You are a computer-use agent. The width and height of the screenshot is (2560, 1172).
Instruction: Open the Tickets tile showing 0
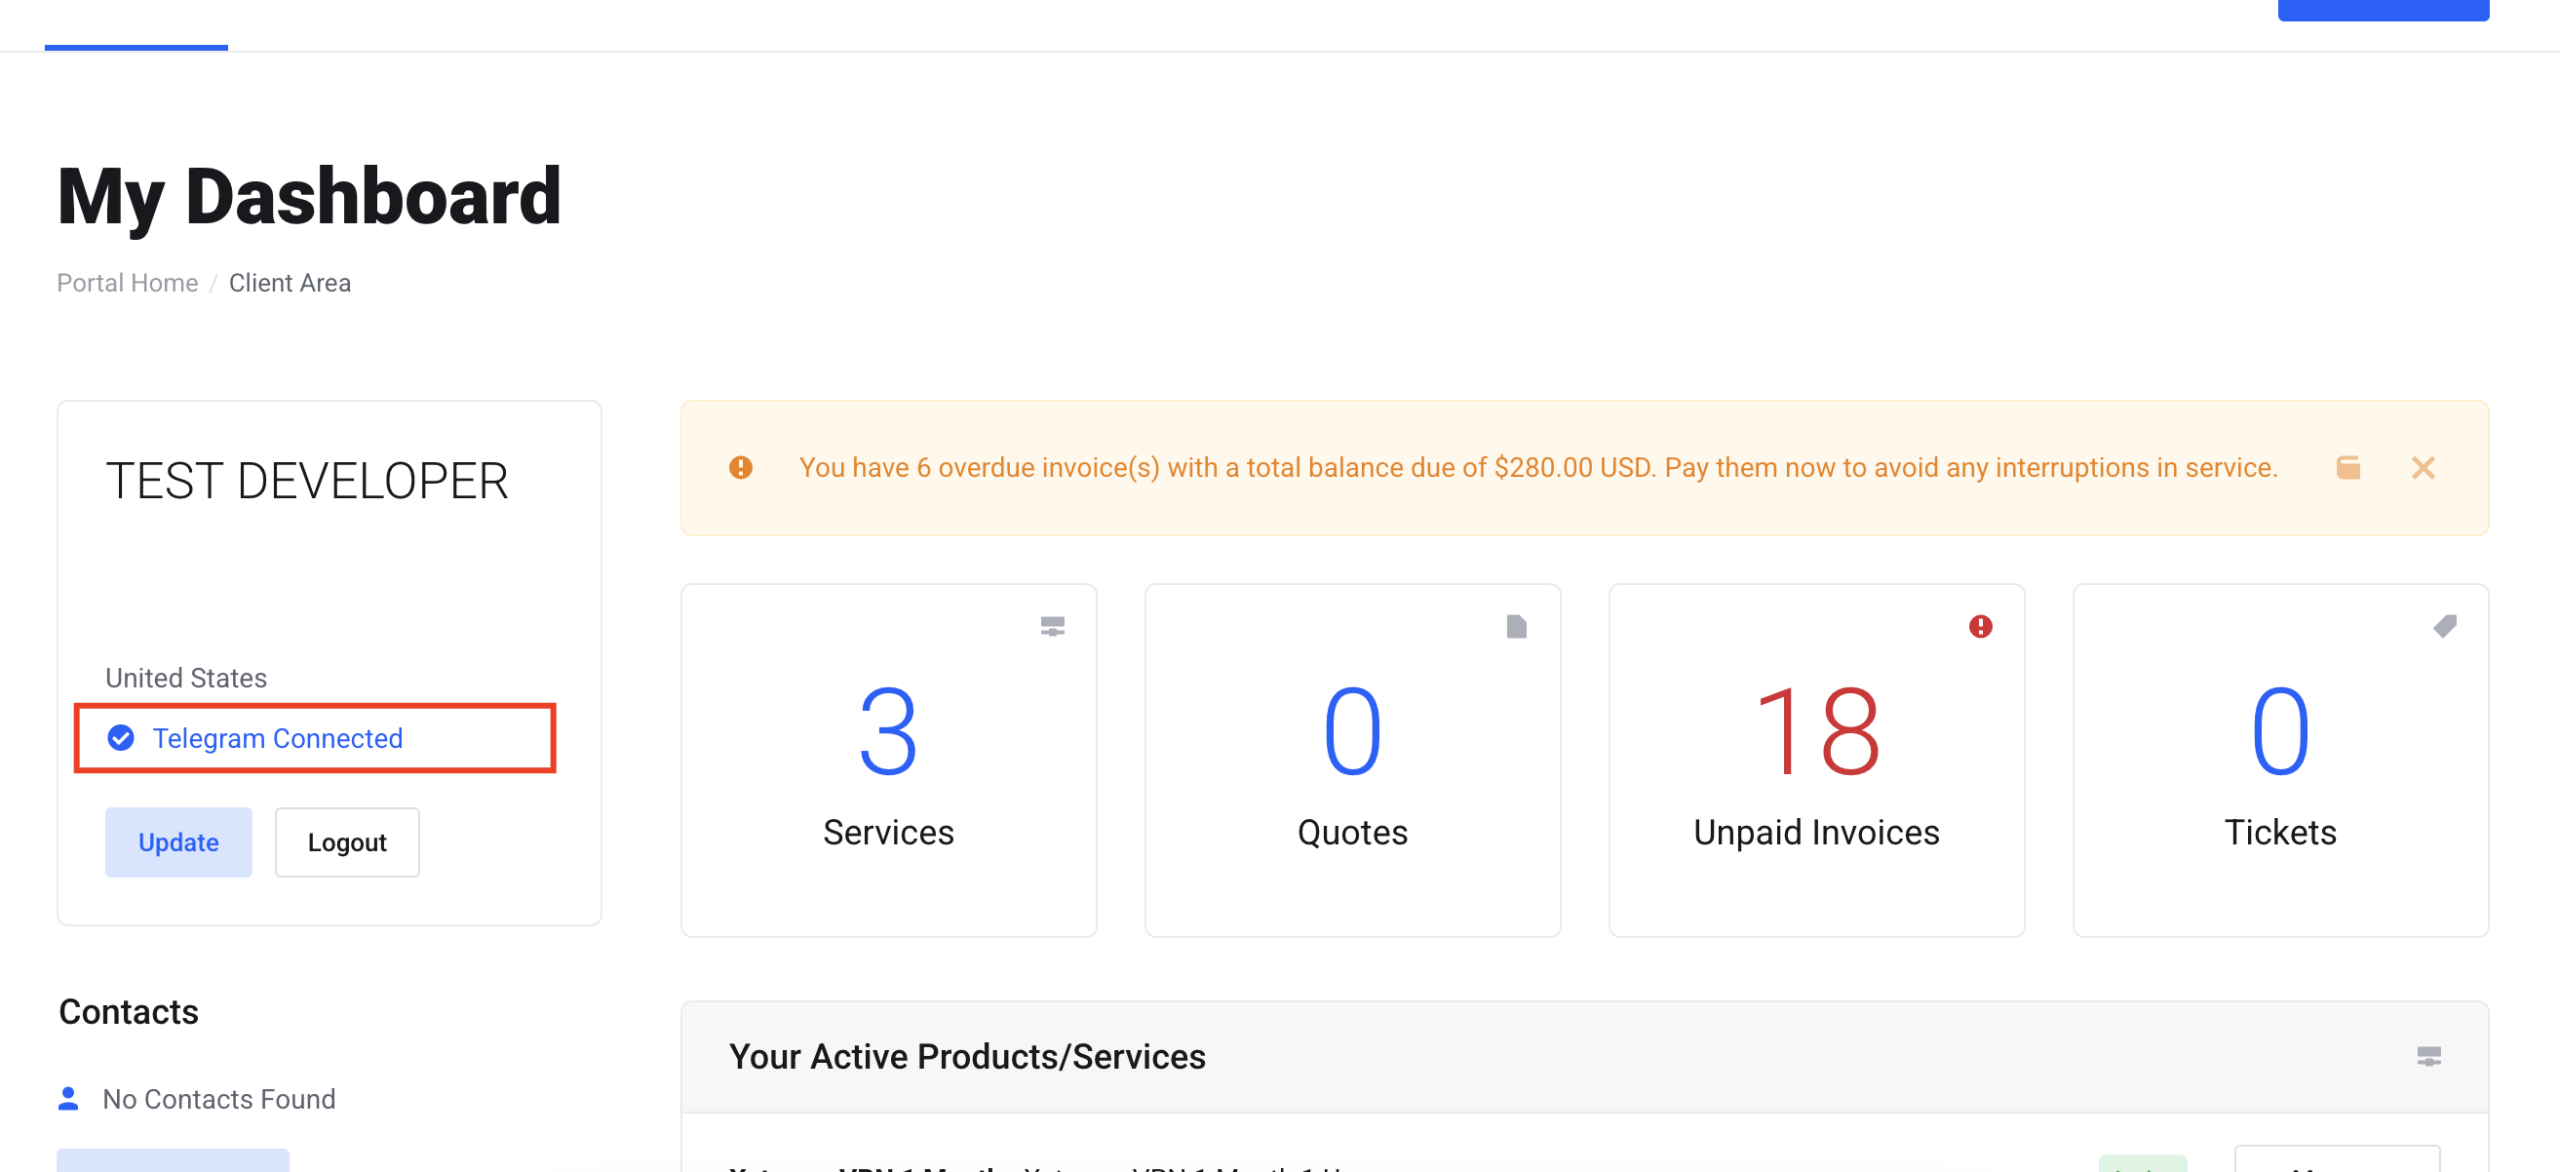(x=2280, y=760)
